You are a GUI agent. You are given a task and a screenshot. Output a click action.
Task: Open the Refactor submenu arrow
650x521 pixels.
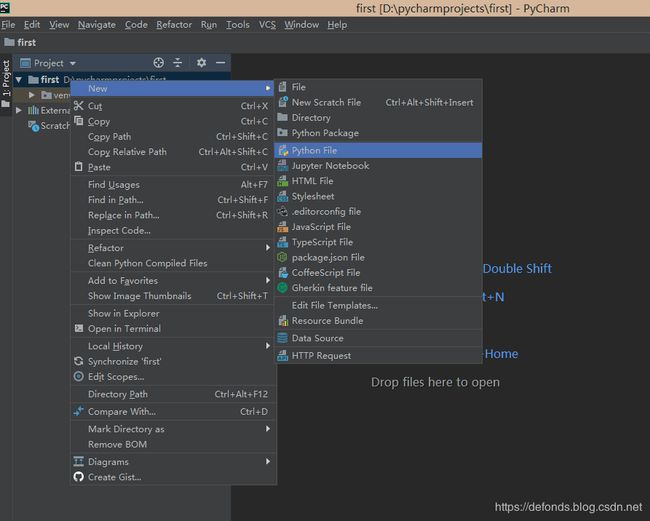268,247
